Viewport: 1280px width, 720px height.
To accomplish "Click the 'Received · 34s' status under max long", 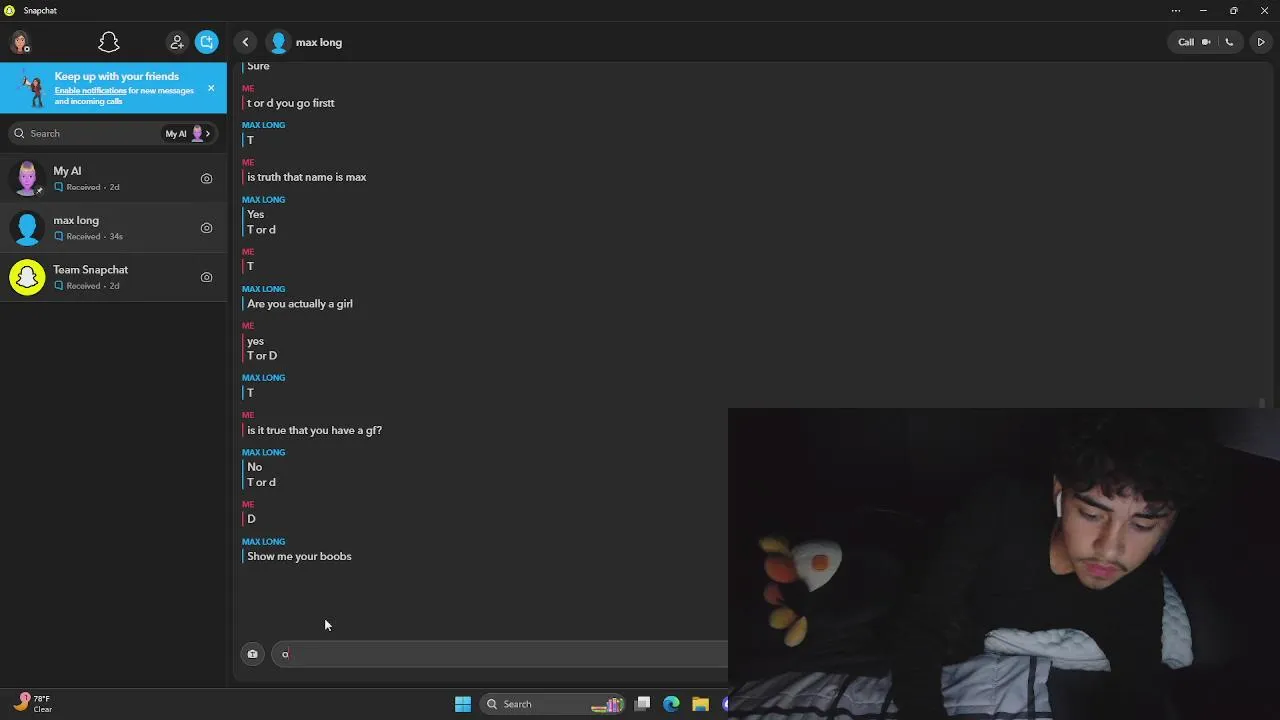I will coord(88,237).
